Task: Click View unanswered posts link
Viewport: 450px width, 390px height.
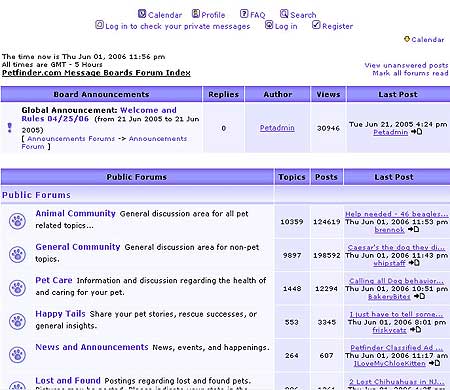Action: point(406,65)
